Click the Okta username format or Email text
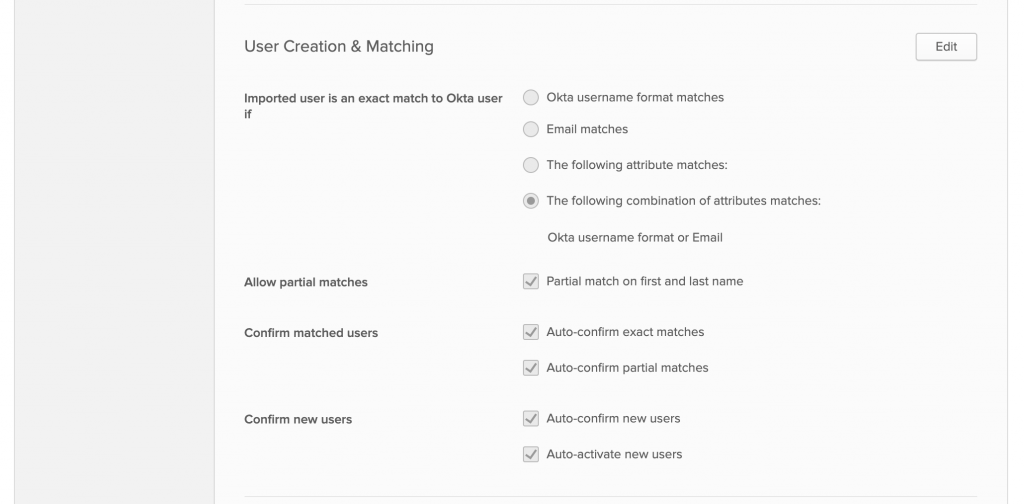The image size is (1024, 504). pyautogui.click(x=635, y=238)
